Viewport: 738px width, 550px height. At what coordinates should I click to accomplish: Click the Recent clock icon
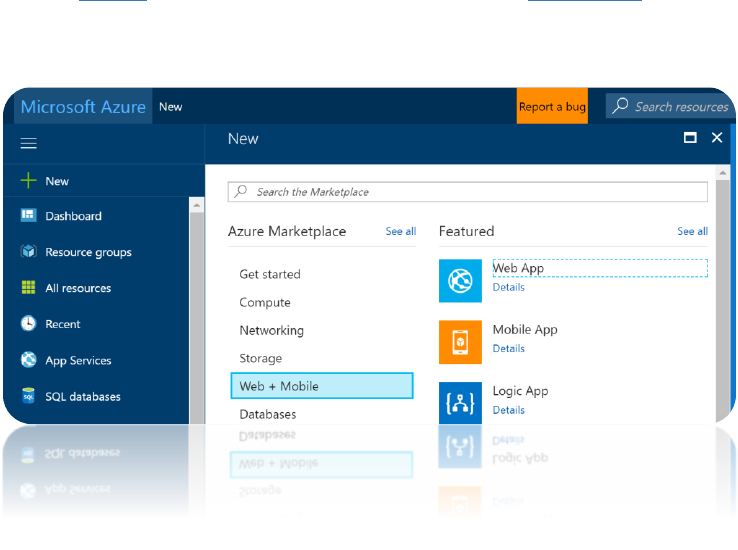pos(28,324)
